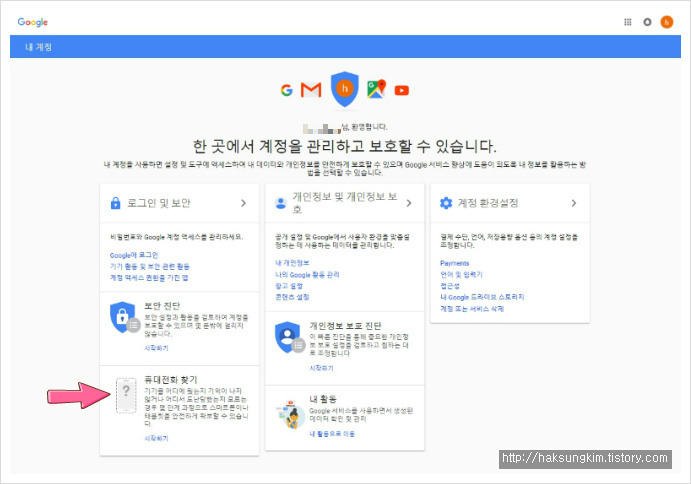Open the 개인정보 및 개인정보 보호 heading
This screenshot has height=484, width=691.
pos(345,203)
